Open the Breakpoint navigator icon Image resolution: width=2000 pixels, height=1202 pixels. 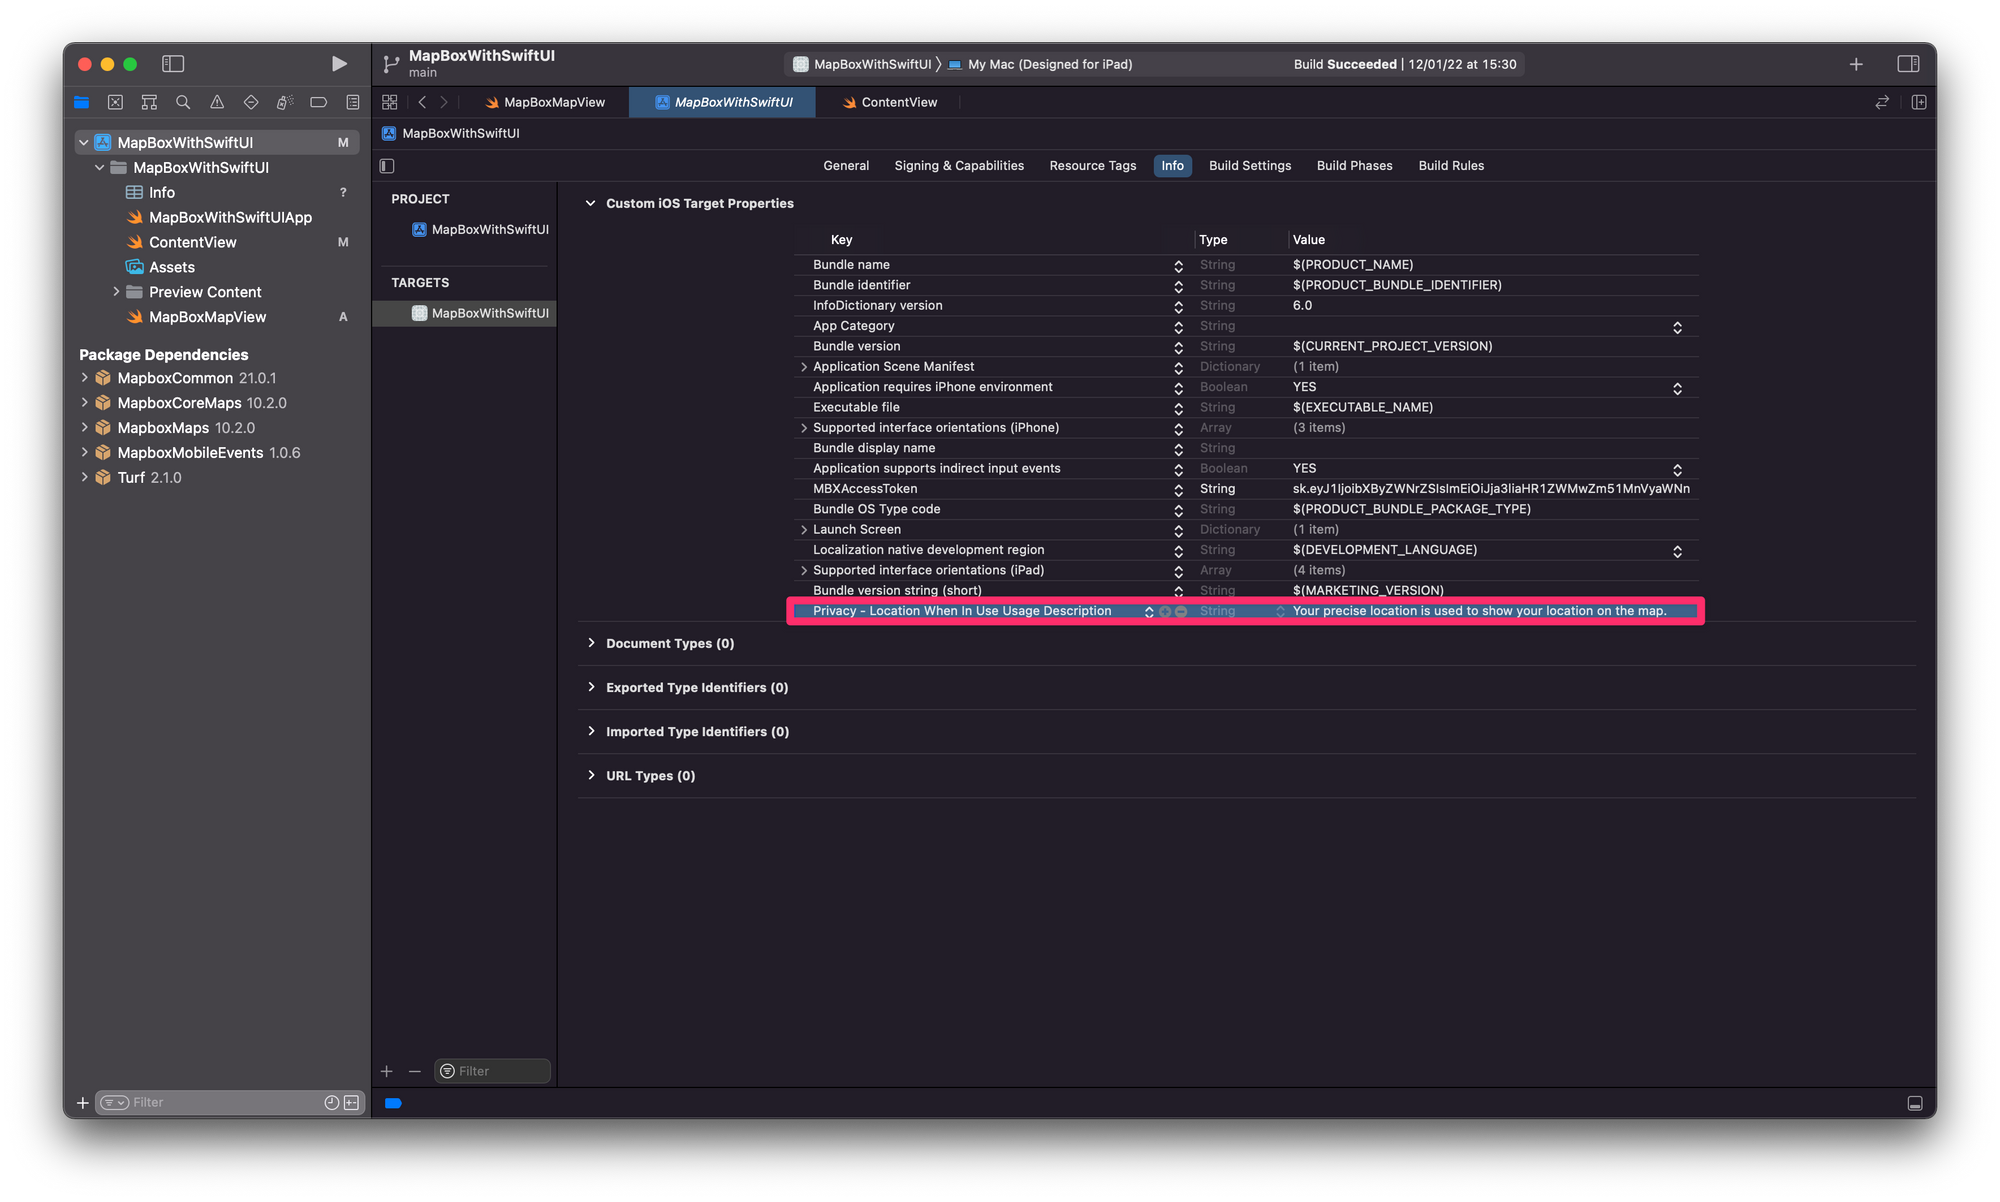319,102
